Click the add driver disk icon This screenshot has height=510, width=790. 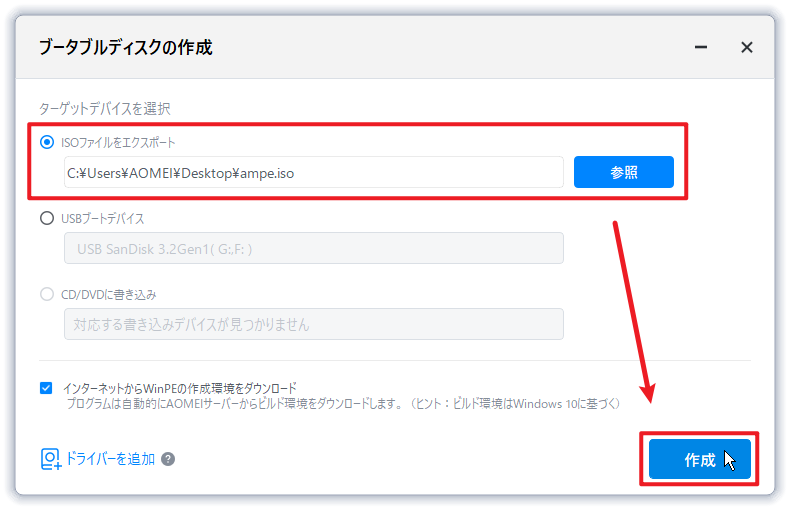[x=50, y=459]
